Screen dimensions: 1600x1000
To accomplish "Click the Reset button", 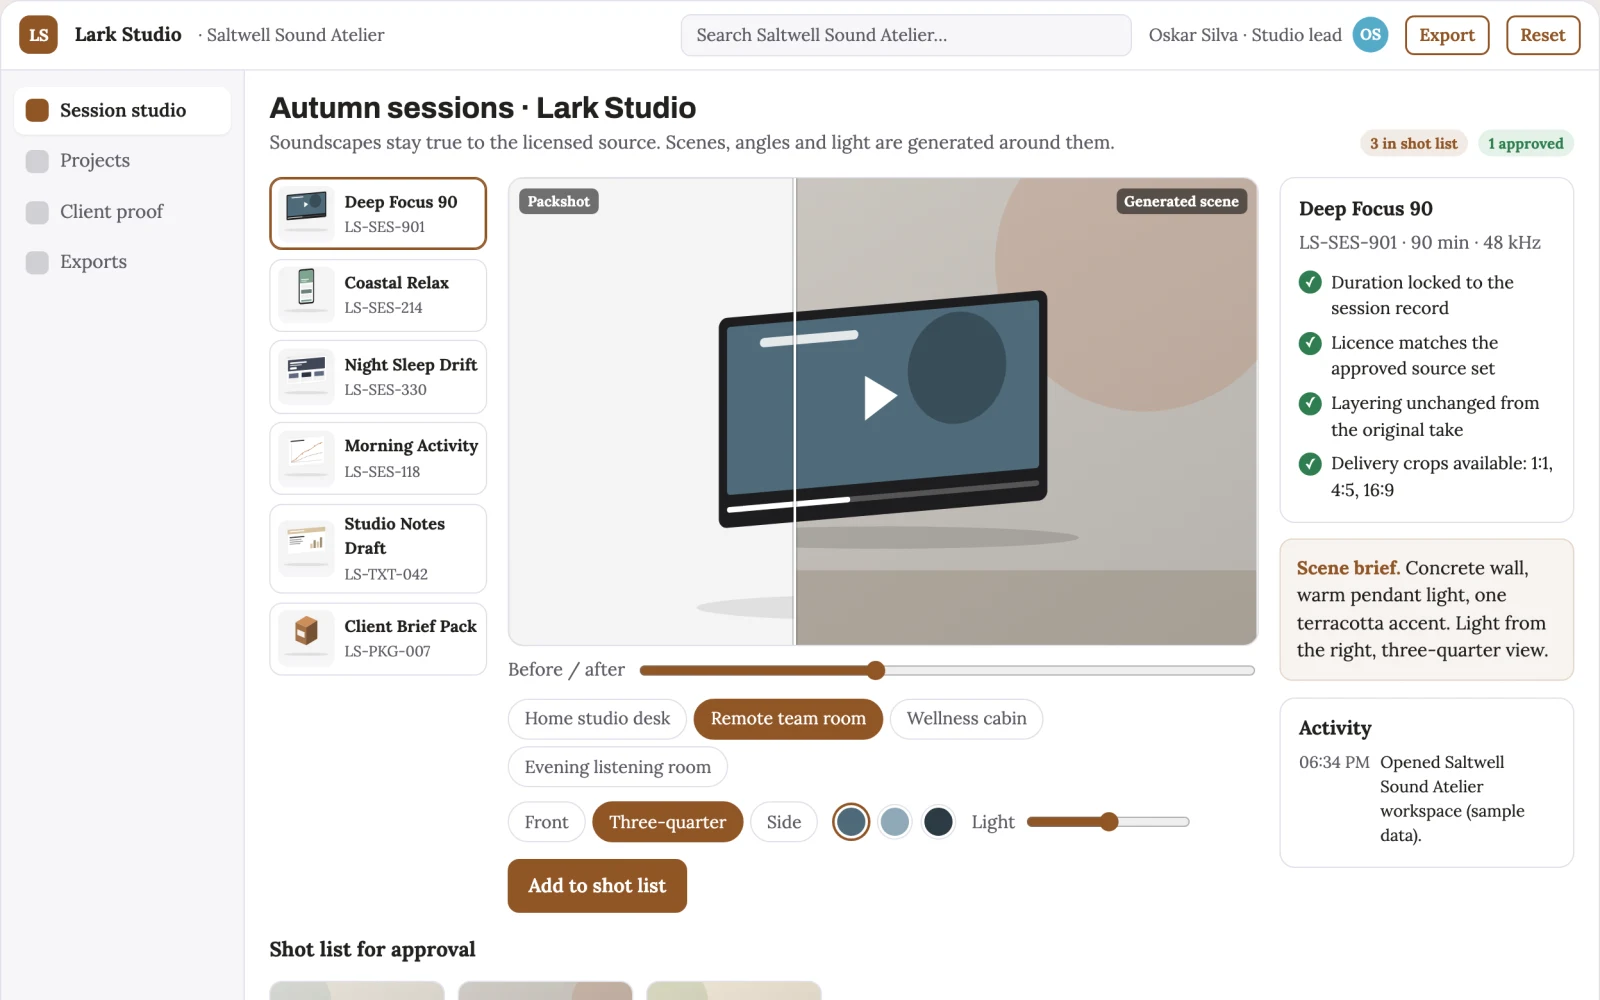I will click(x=1543, y=35).
